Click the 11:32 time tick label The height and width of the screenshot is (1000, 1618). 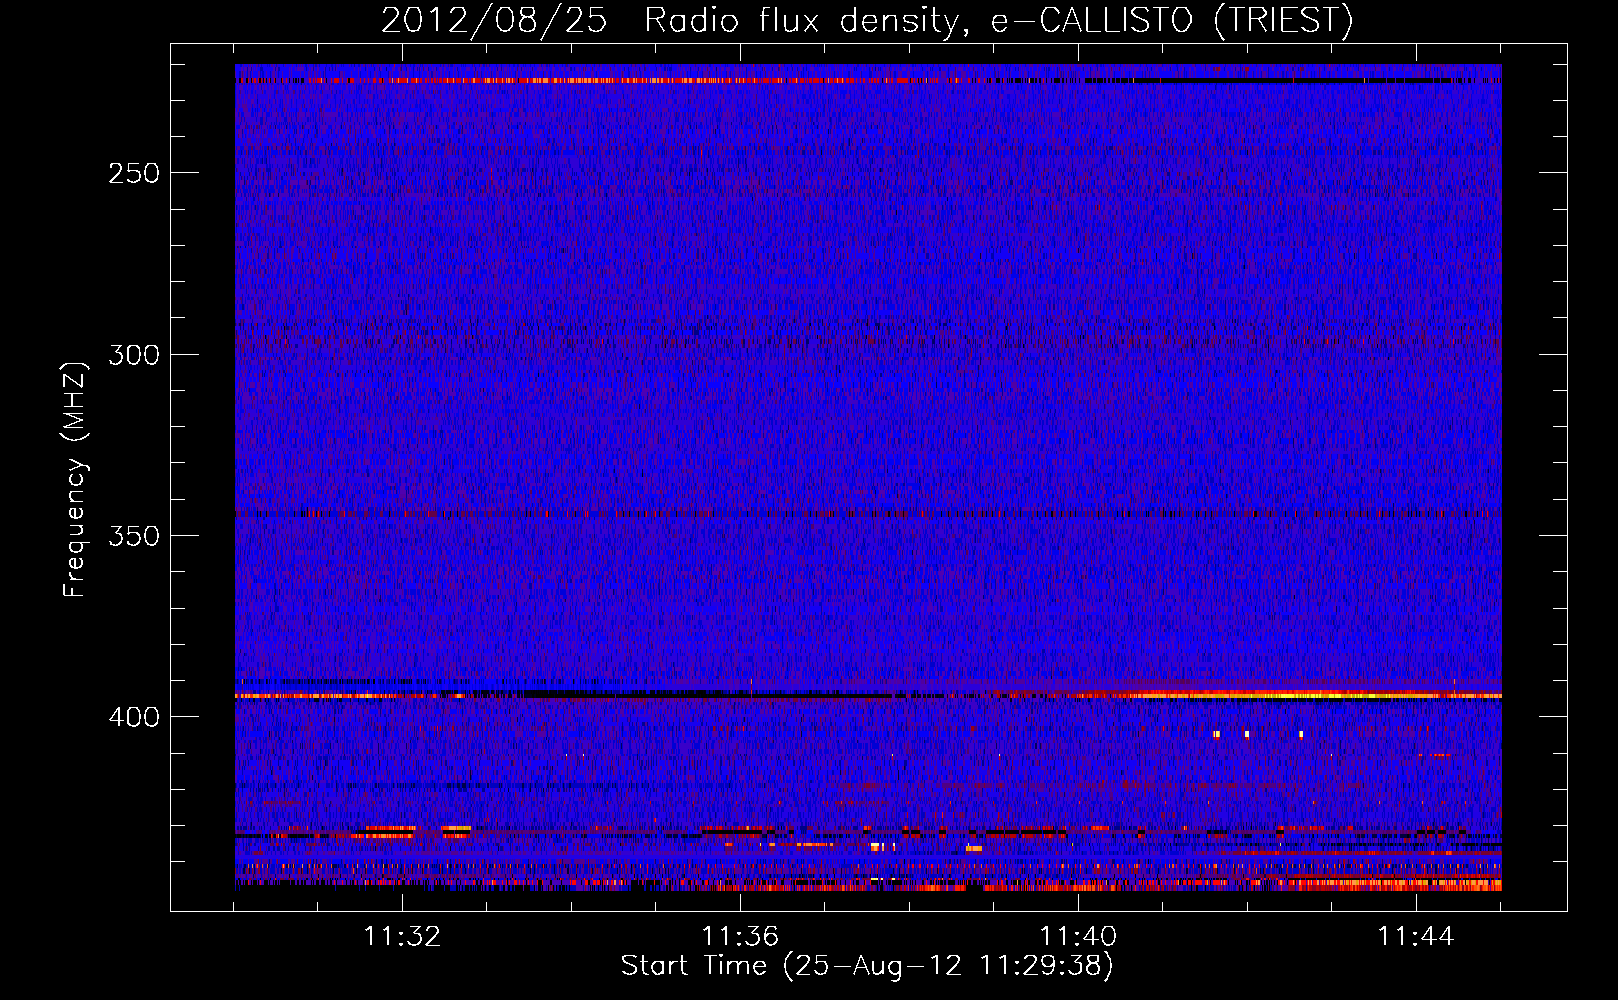coord(402,937)
